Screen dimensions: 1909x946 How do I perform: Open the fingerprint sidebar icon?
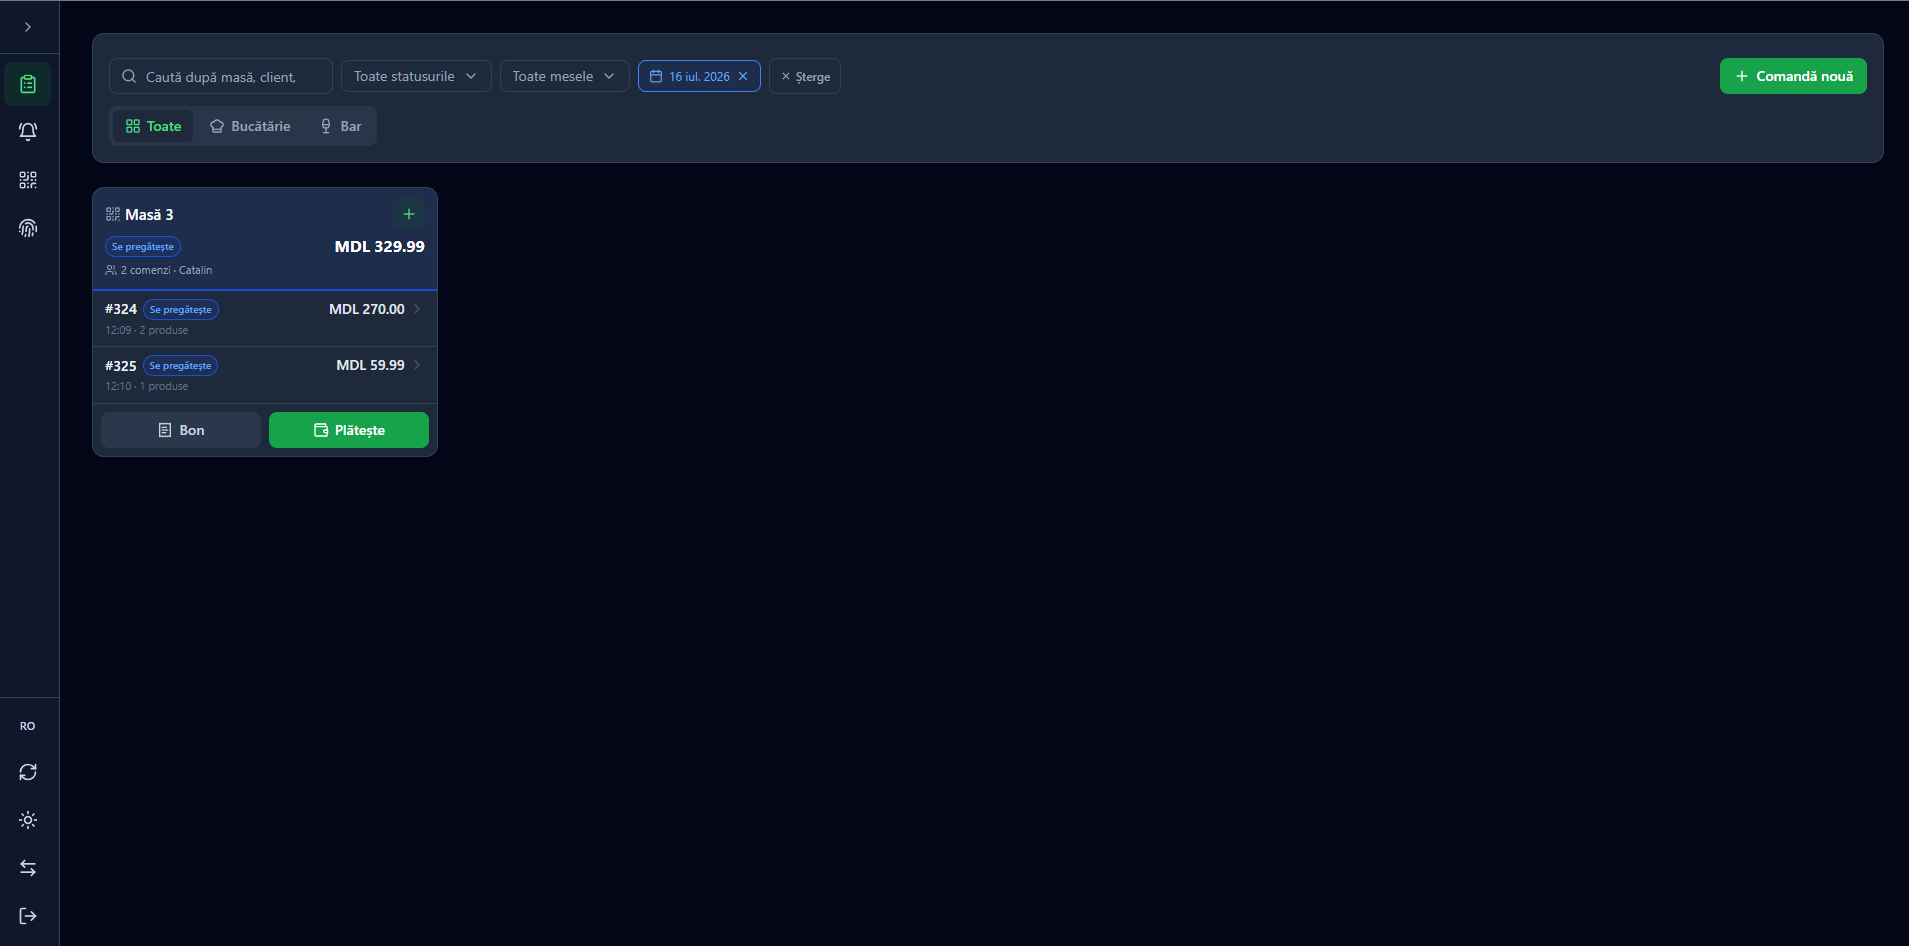(28, 228)
